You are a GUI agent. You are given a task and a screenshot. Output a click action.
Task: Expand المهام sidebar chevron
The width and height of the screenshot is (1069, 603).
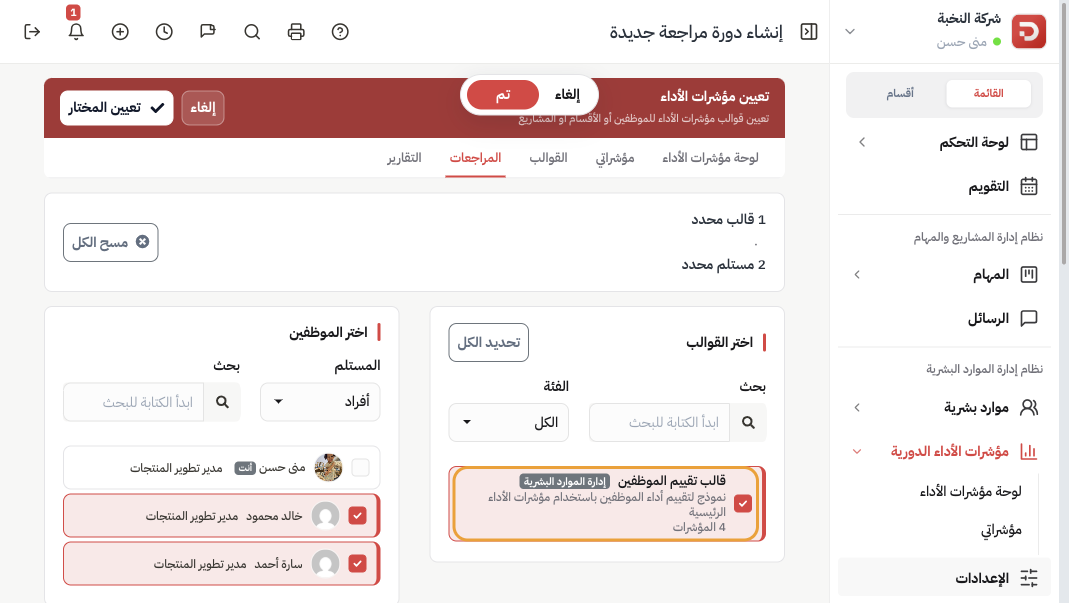pyautogui.click(x=857, y=274)
